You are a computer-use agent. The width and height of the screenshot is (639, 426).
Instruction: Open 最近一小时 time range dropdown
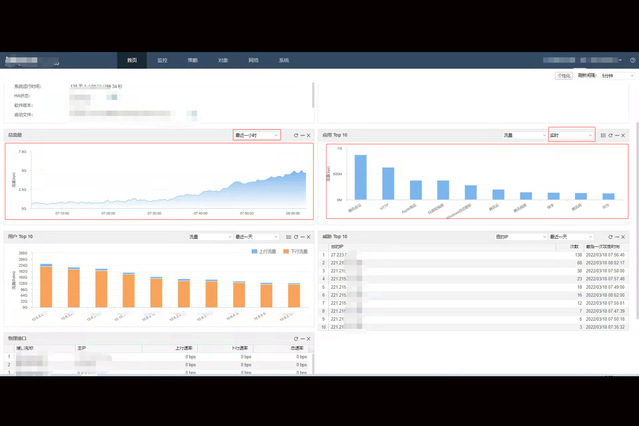point(256,135)
